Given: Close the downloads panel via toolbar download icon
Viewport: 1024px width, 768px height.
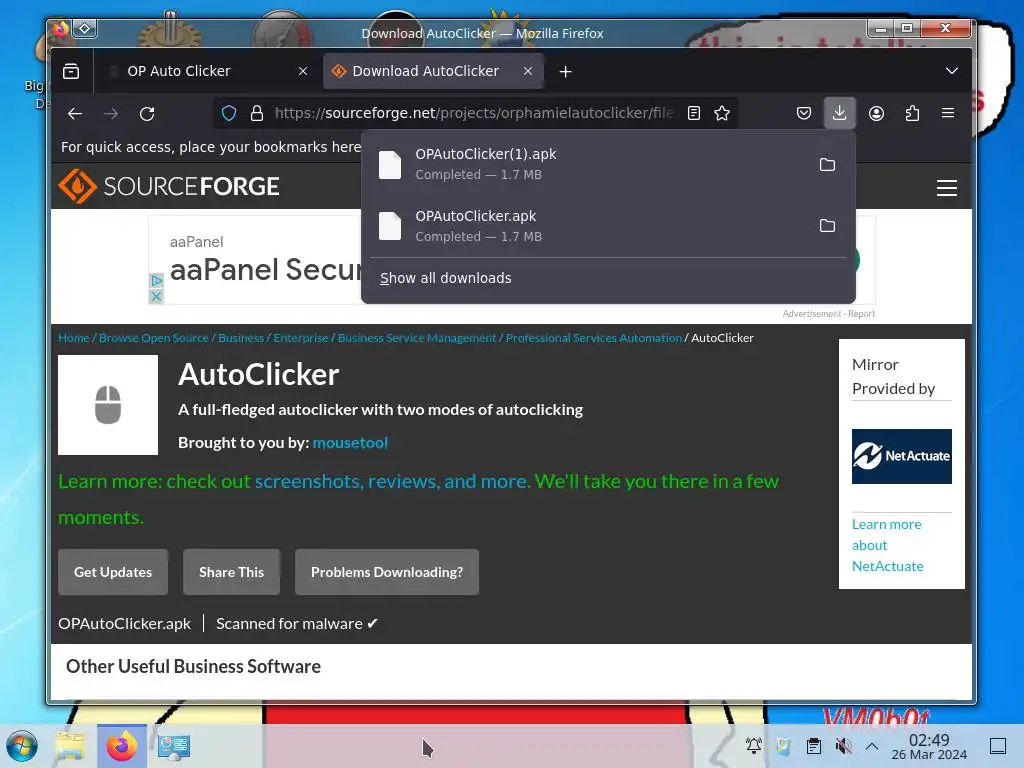Looking at the screenshot, I should coord(839,113).
